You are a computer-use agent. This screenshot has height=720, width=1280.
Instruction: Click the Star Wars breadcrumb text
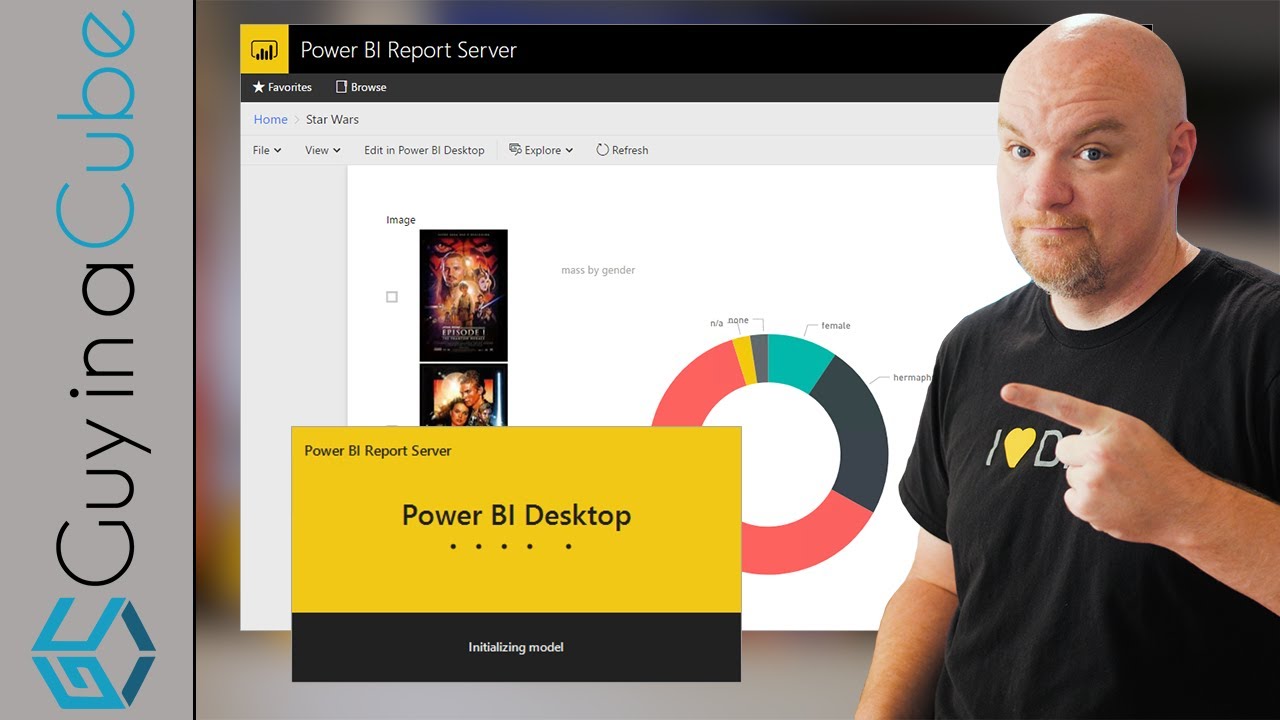332,119
